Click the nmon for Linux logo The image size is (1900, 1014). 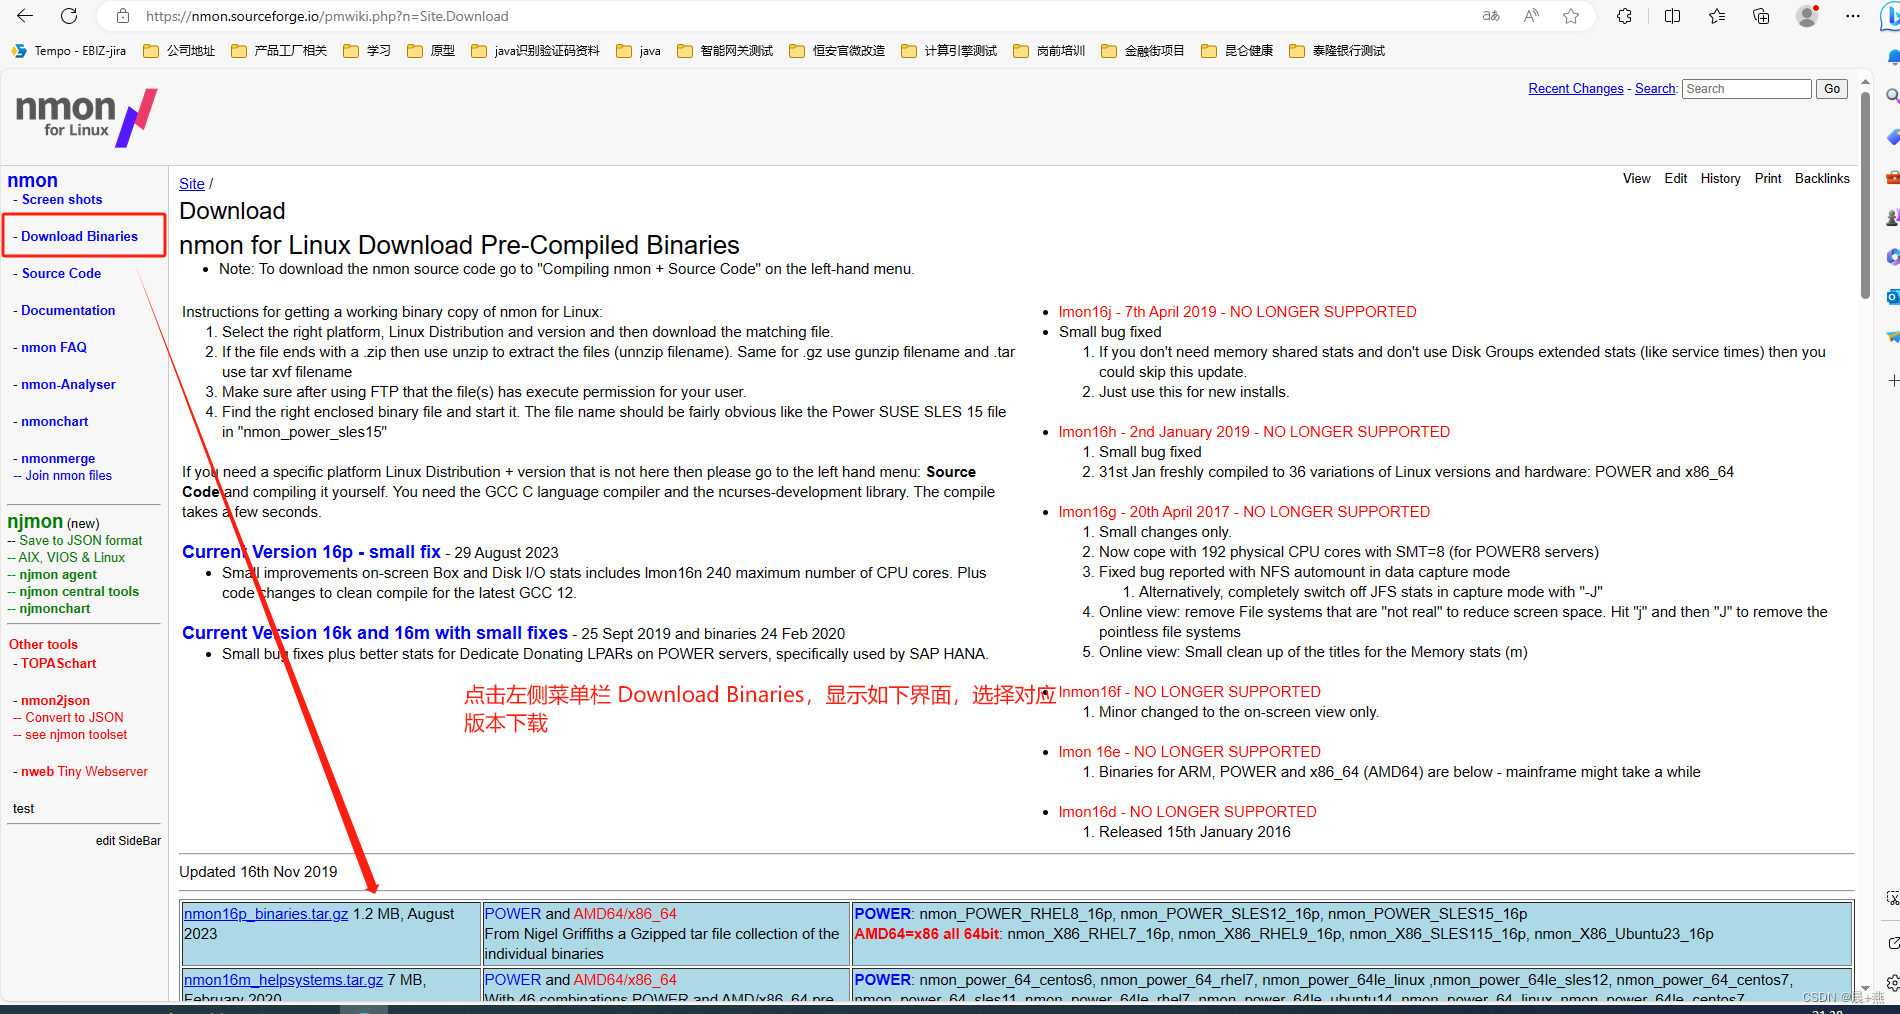(86, 117)
